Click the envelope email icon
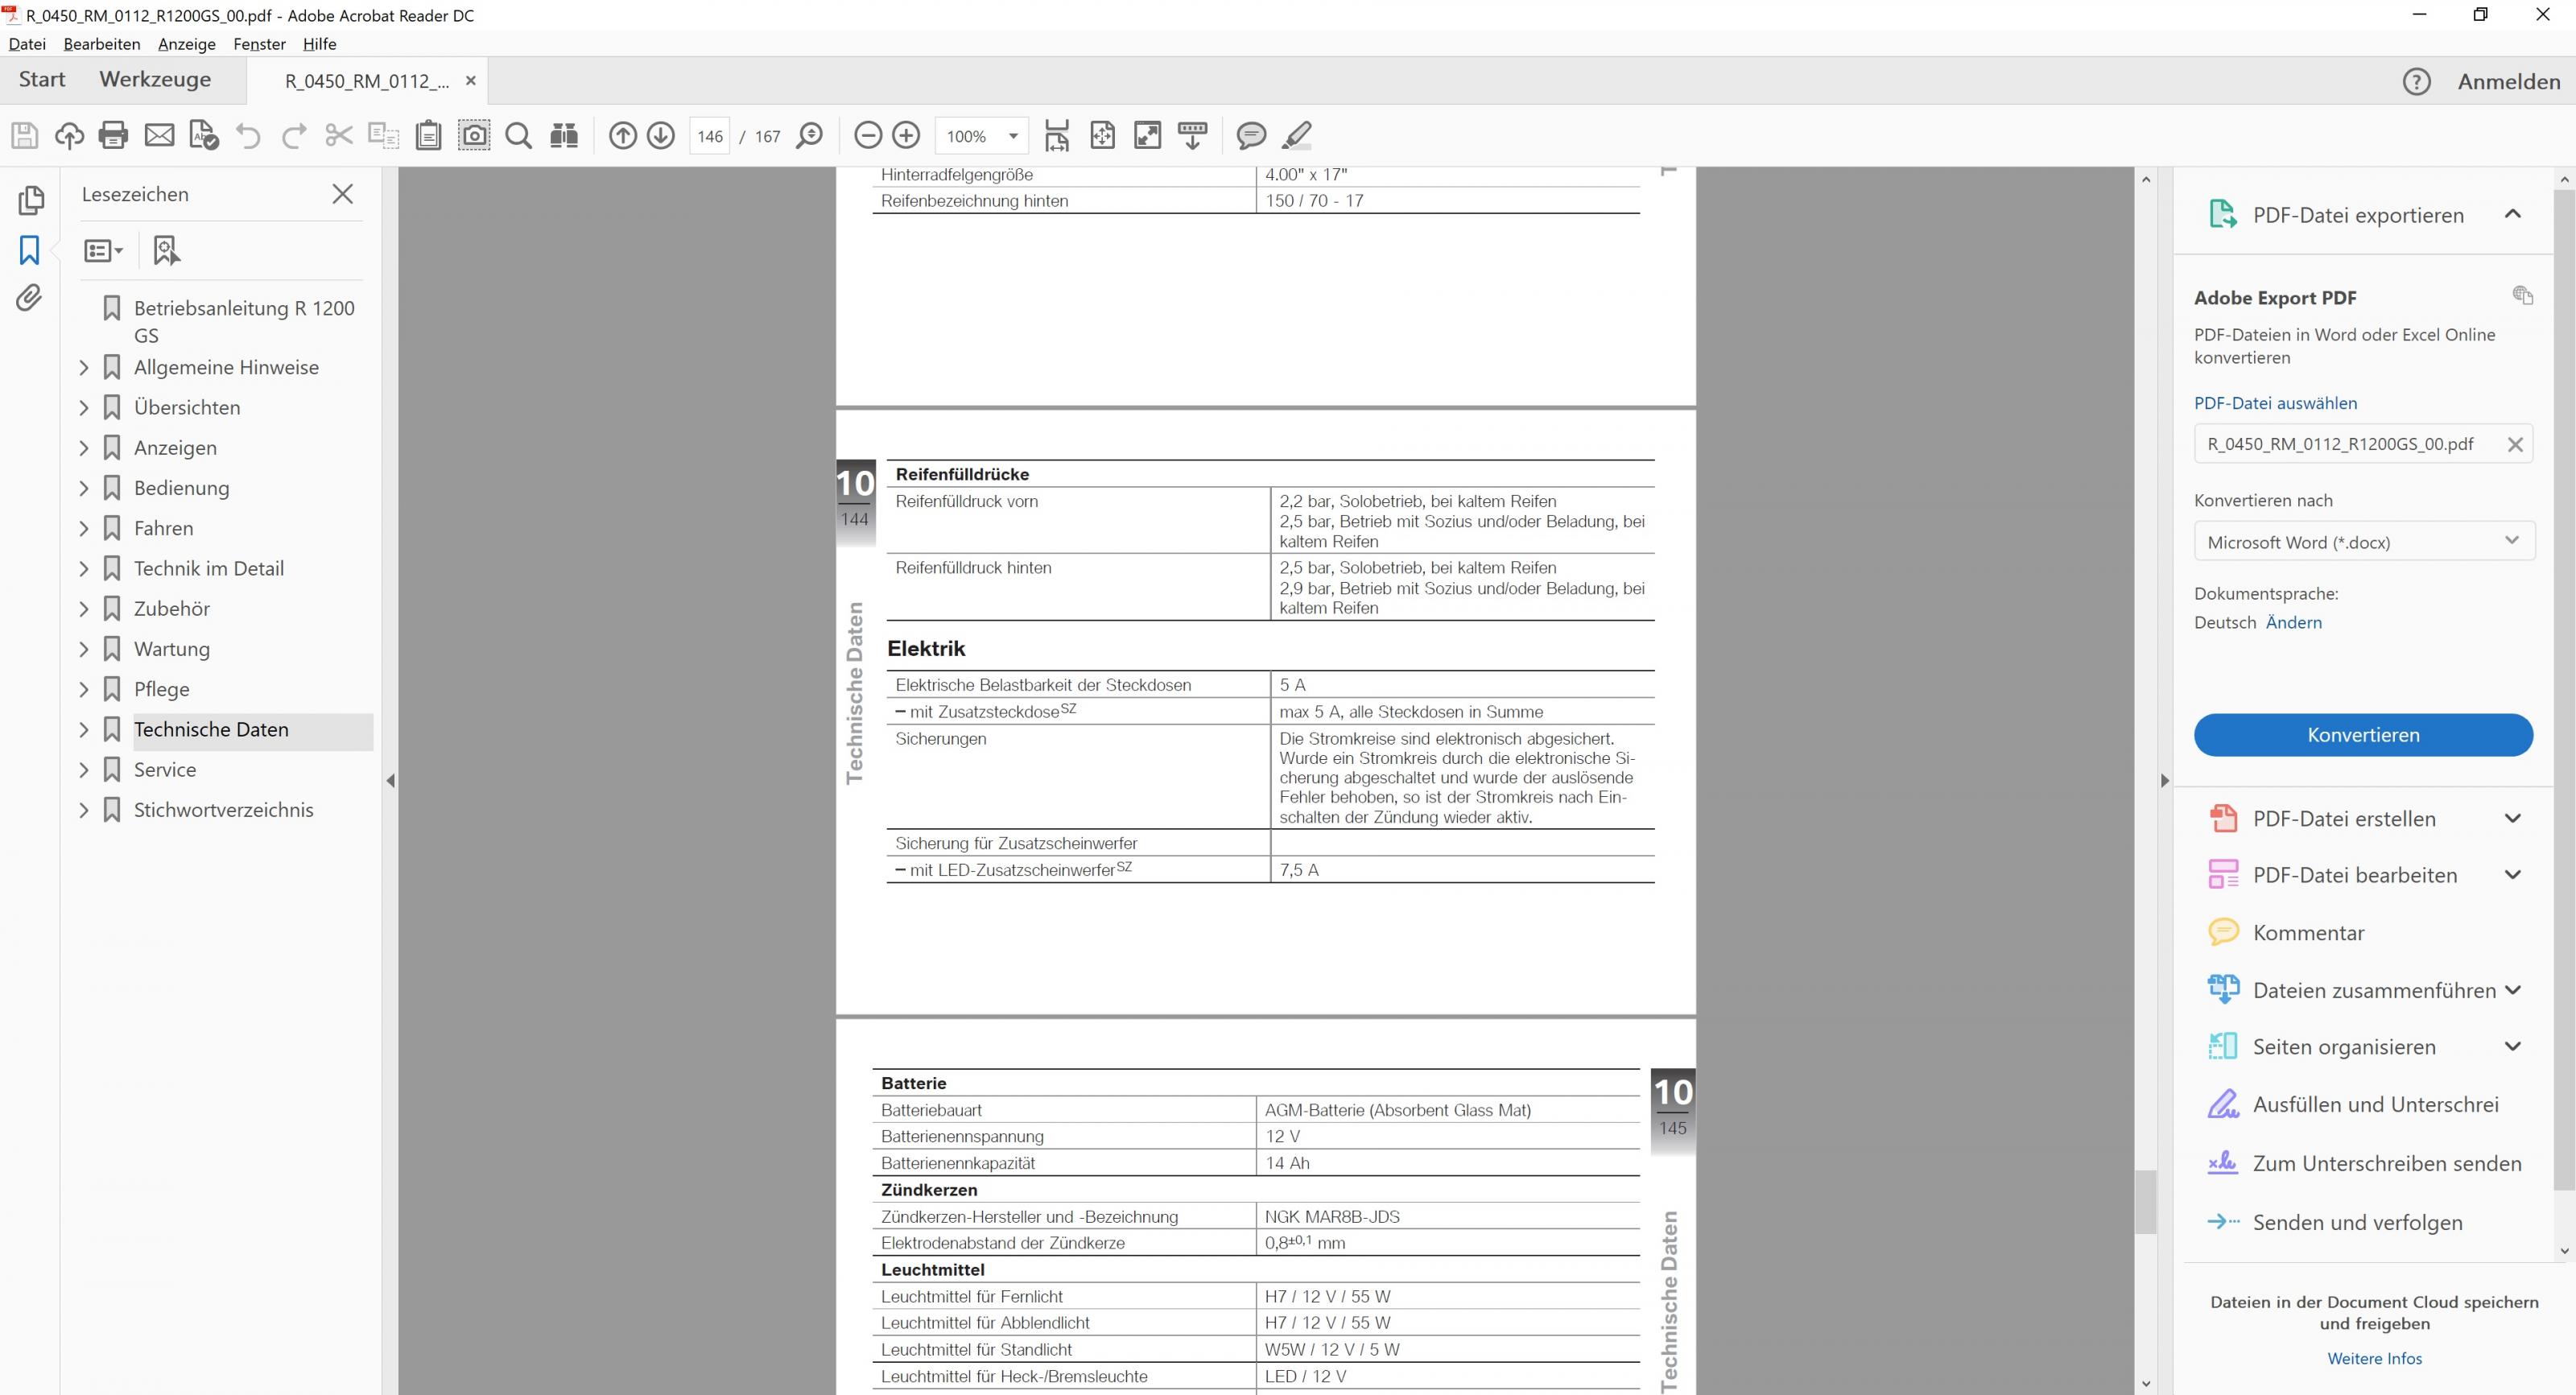The image size is (2576, 1395). [x=159, y=135]
